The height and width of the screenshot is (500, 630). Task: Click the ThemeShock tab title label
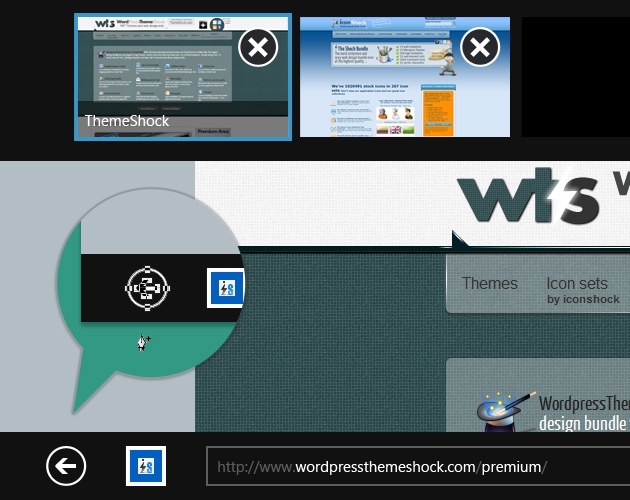tap(127, 121)
